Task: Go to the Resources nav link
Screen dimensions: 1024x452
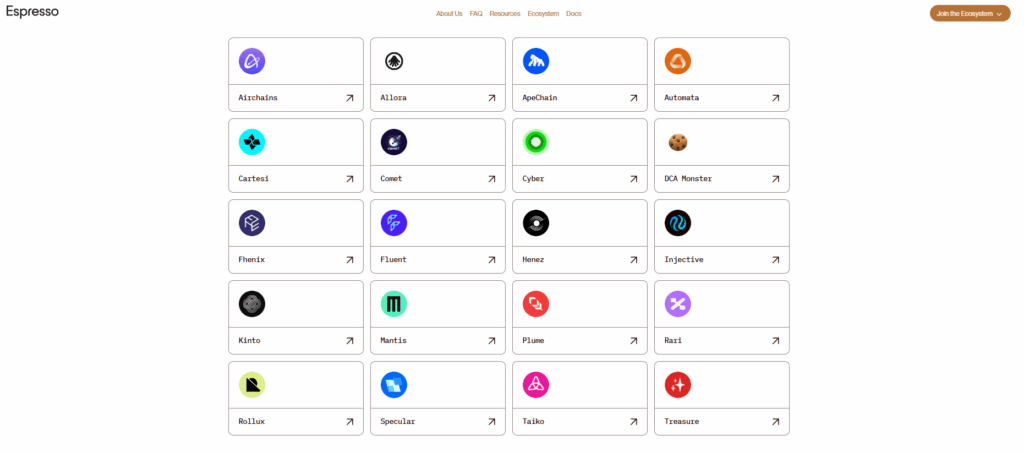Action: [x=505, y=14]
